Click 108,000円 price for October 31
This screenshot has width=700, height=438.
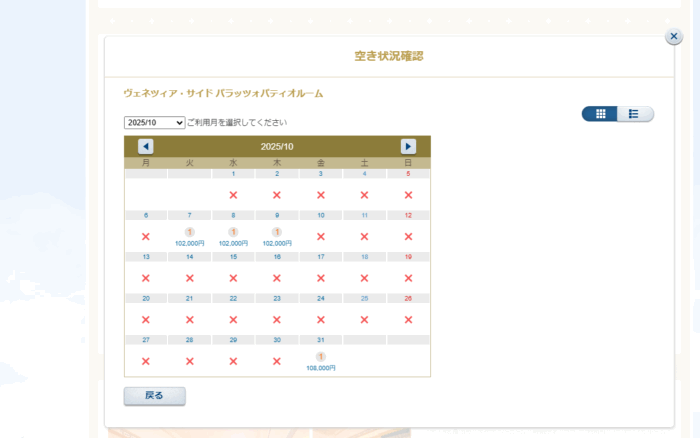point(321,368)
